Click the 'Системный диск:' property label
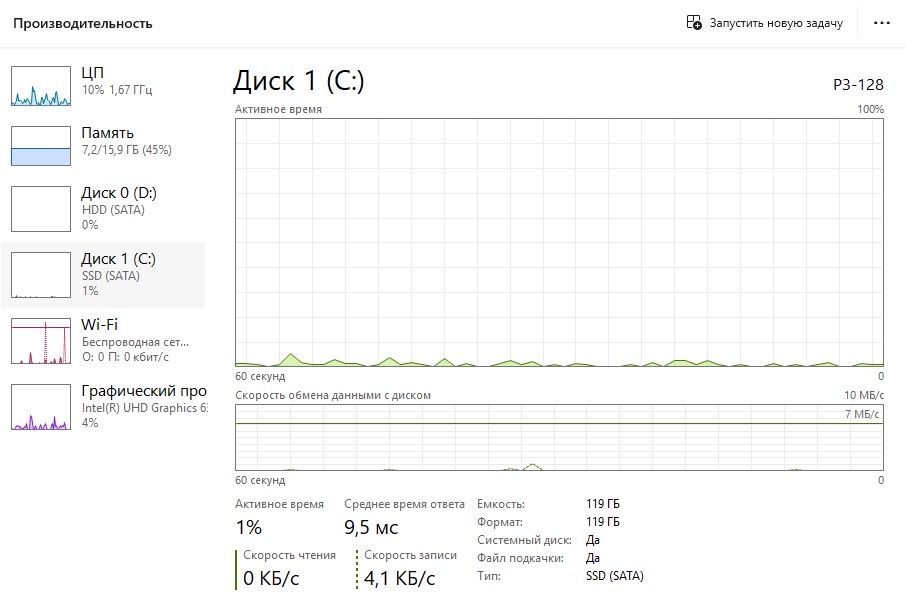Image resolution: width=905 pixels, height=605 pixels. (x=524, y=540)
